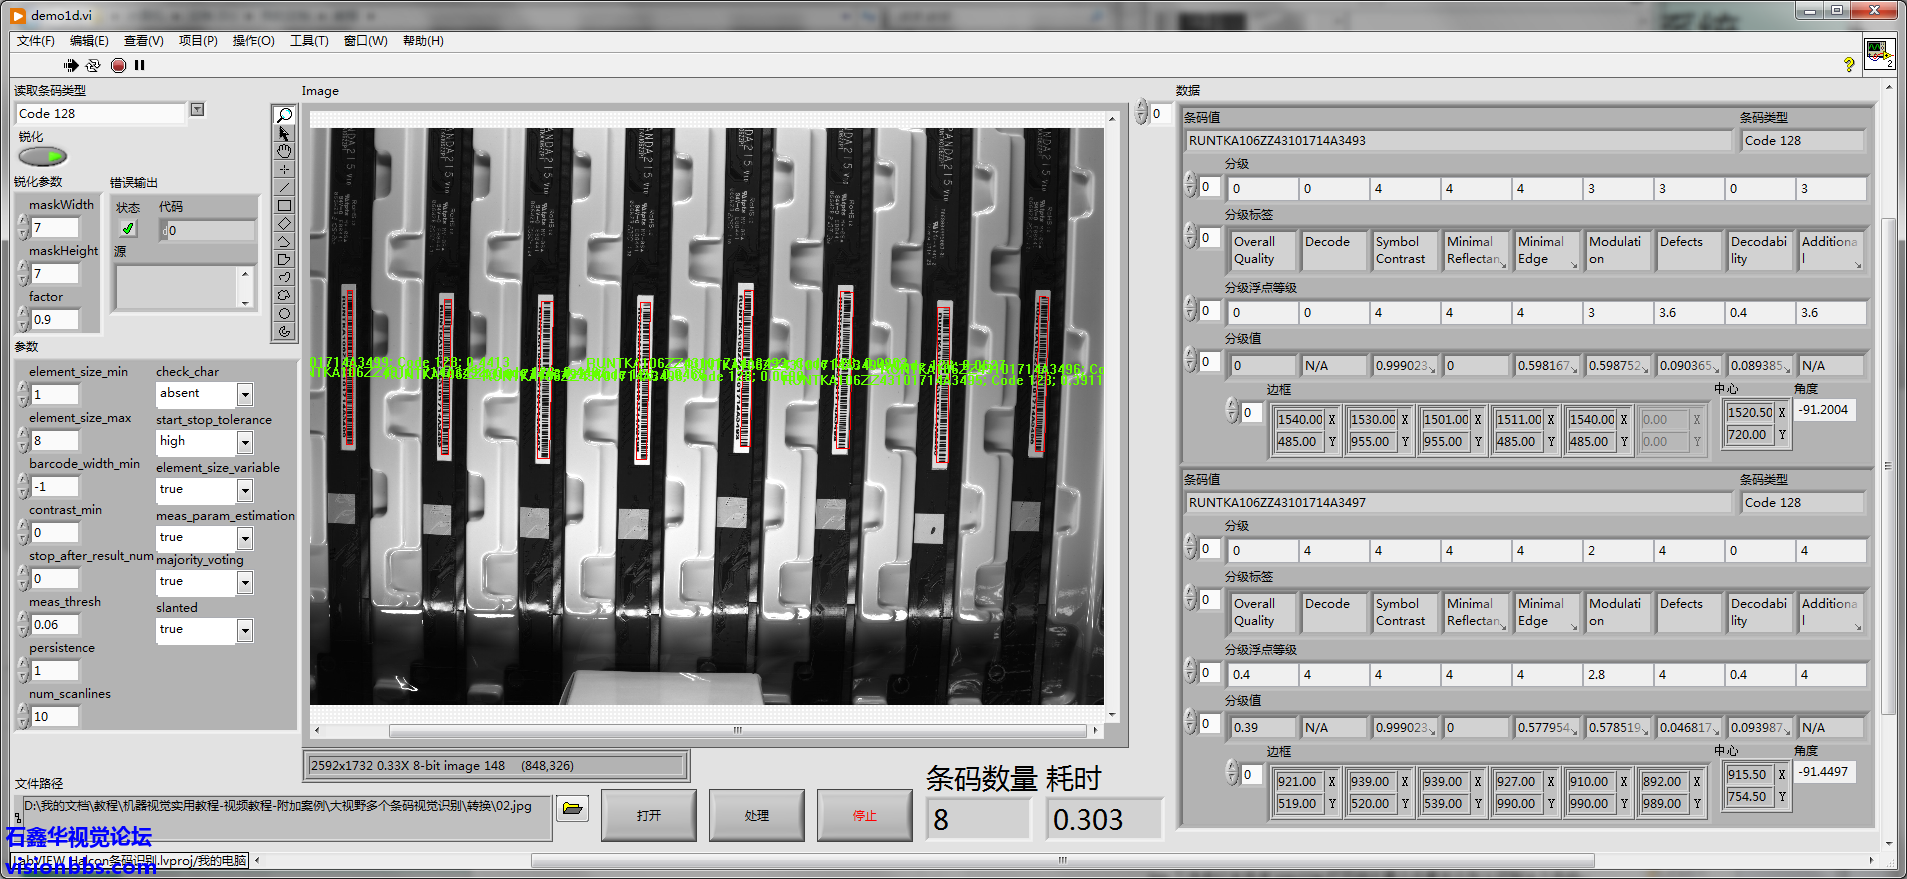Viewport: 1907px width, 879px height.
Task: Click the persistence value field
Action: (x=55, y=671)
